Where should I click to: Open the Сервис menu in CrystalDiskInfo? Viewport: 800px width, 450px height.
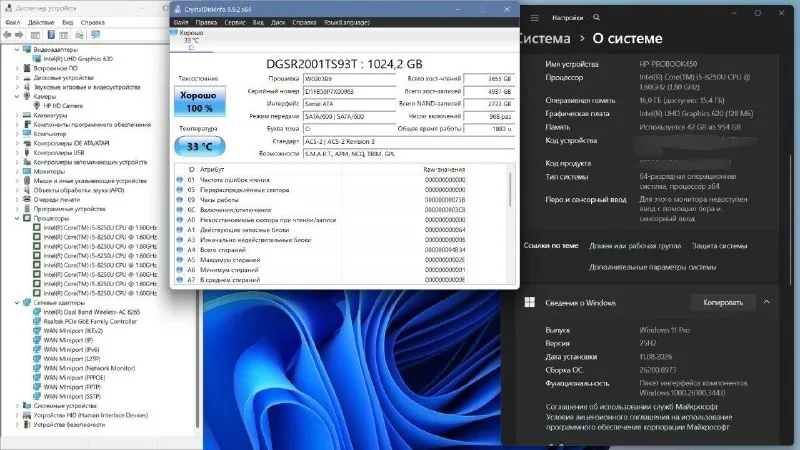[x=235, y=22]
